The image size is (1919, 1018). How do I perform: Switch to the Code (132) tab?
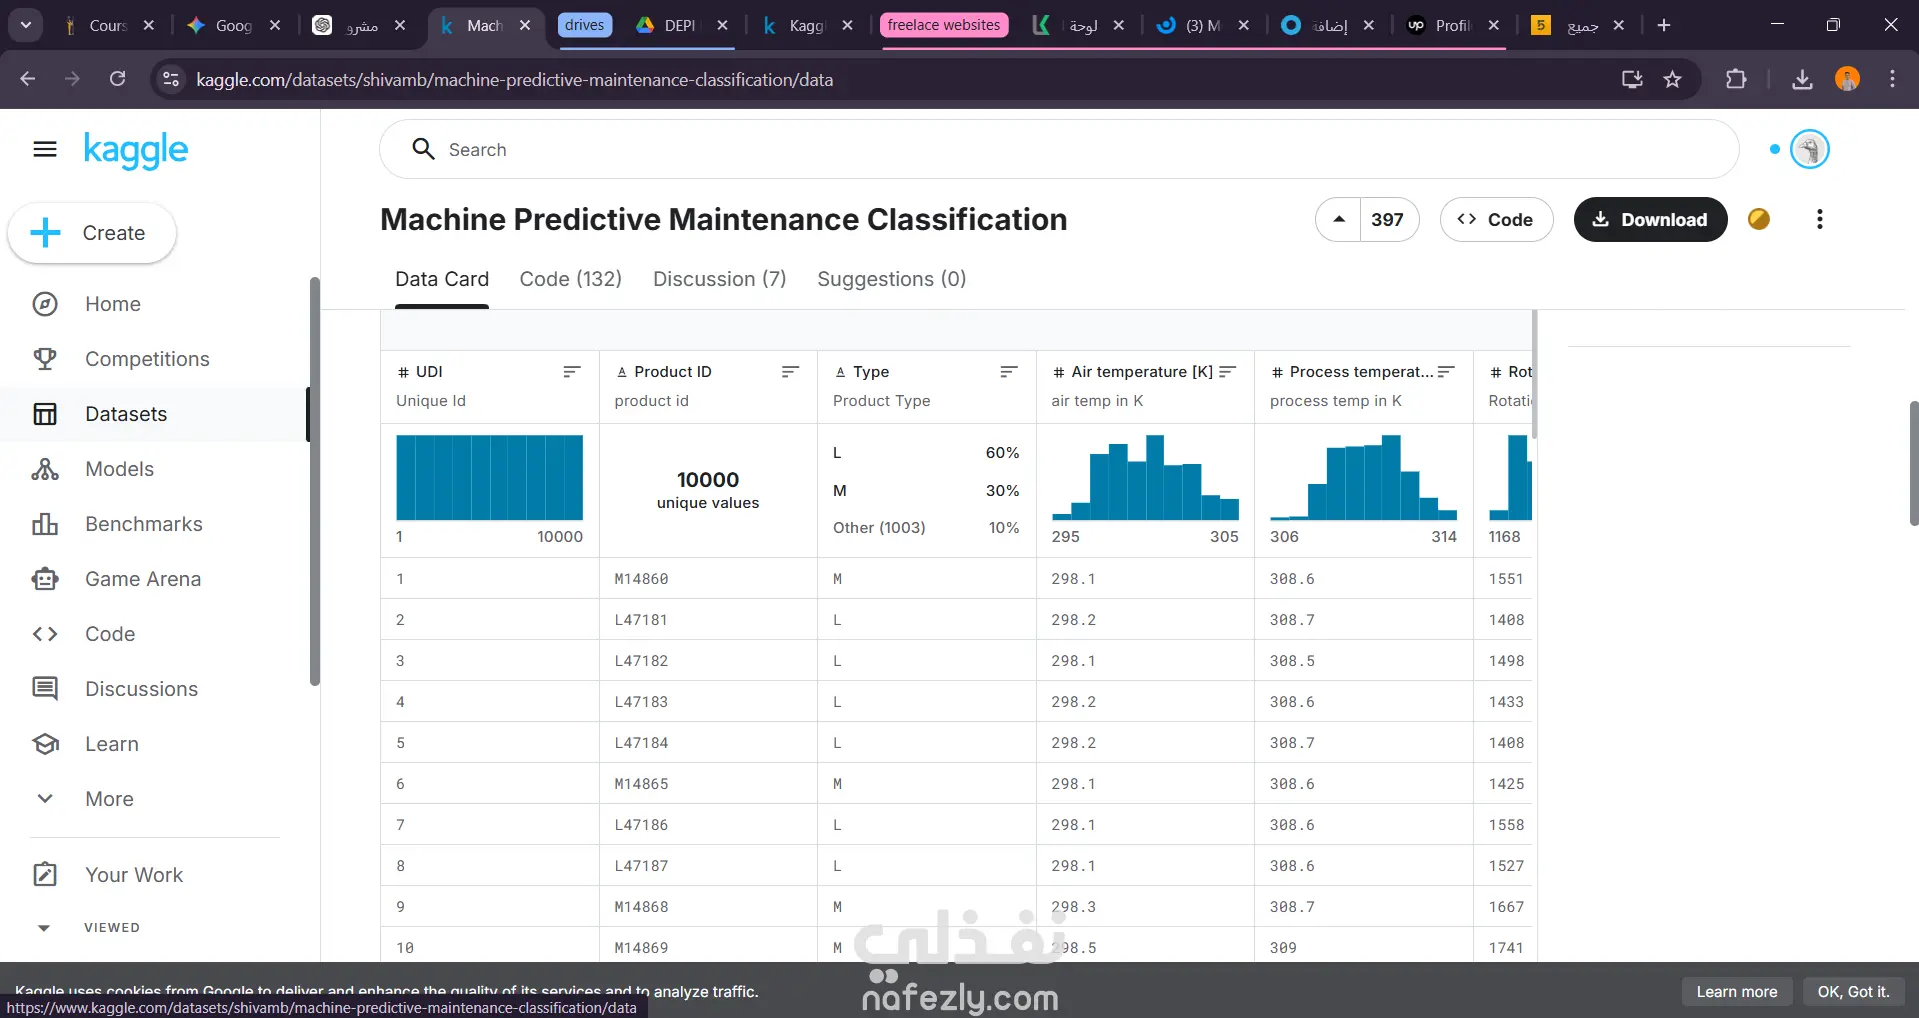click(570, 279)
